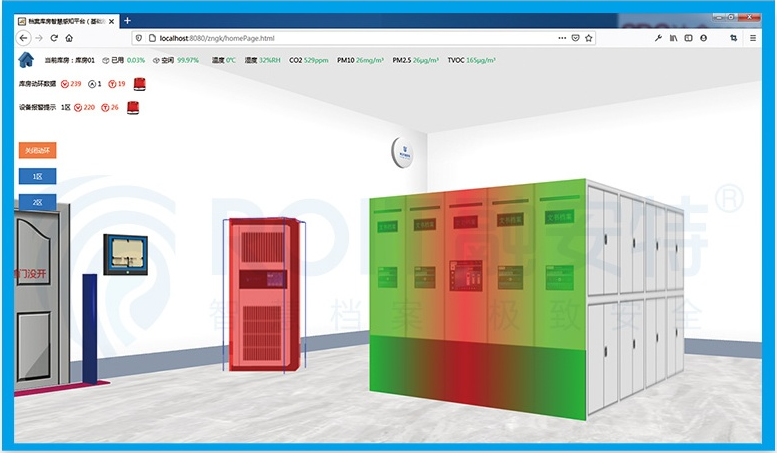
Task: Click the wall-mounted monitor panel
Action: point(126,254)
